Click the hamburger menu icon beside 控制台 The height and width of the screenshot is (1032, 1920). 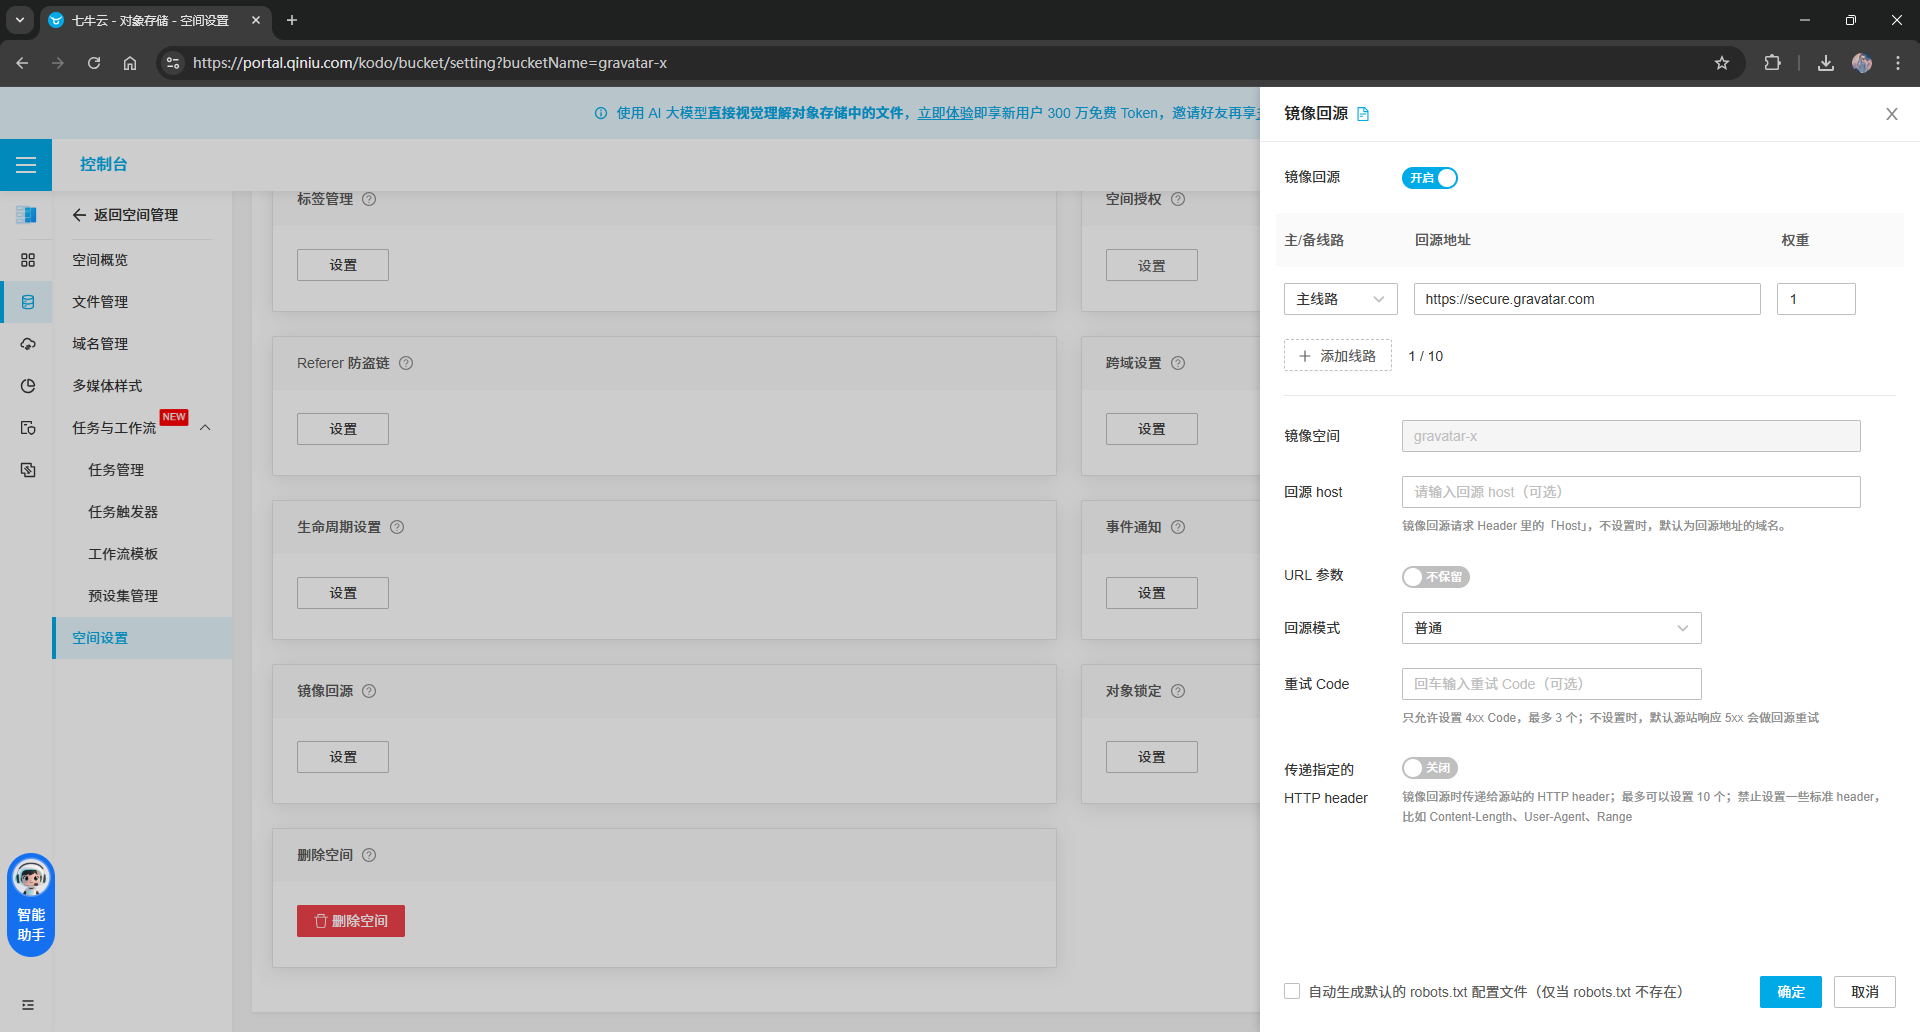tap(26, 165)
